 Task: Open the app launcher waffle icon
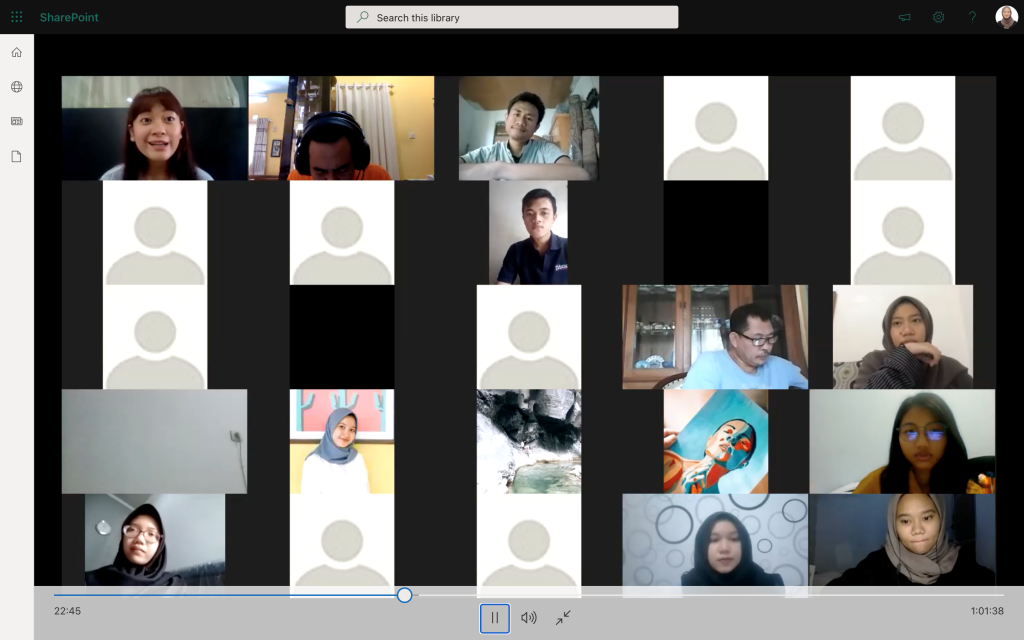click(17, 17)
